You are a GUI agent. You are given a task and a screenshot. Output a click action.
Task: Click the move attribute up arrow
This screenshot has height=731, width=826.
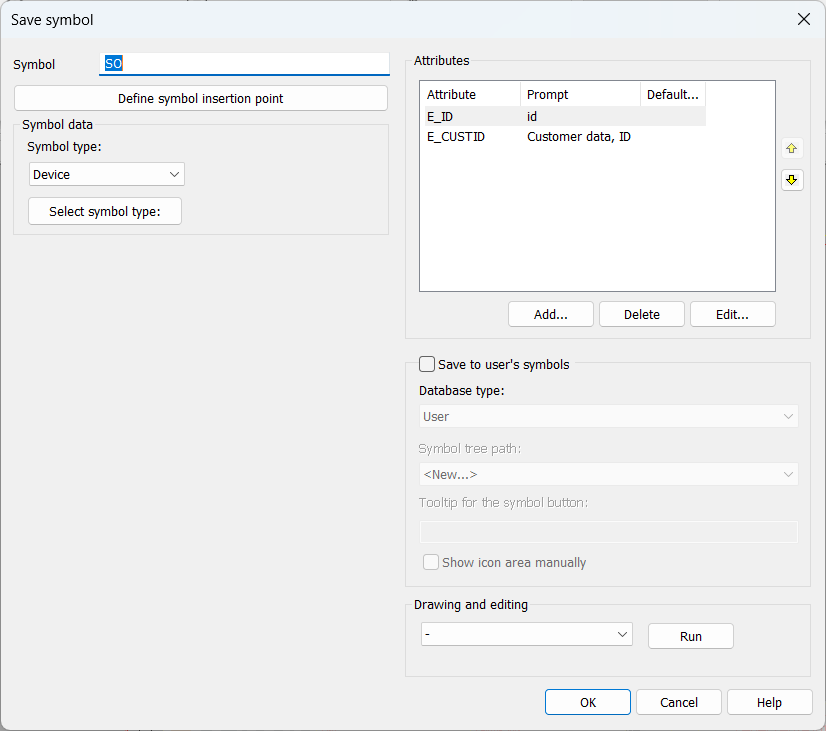pyautogui.click(x=792, y=148)
